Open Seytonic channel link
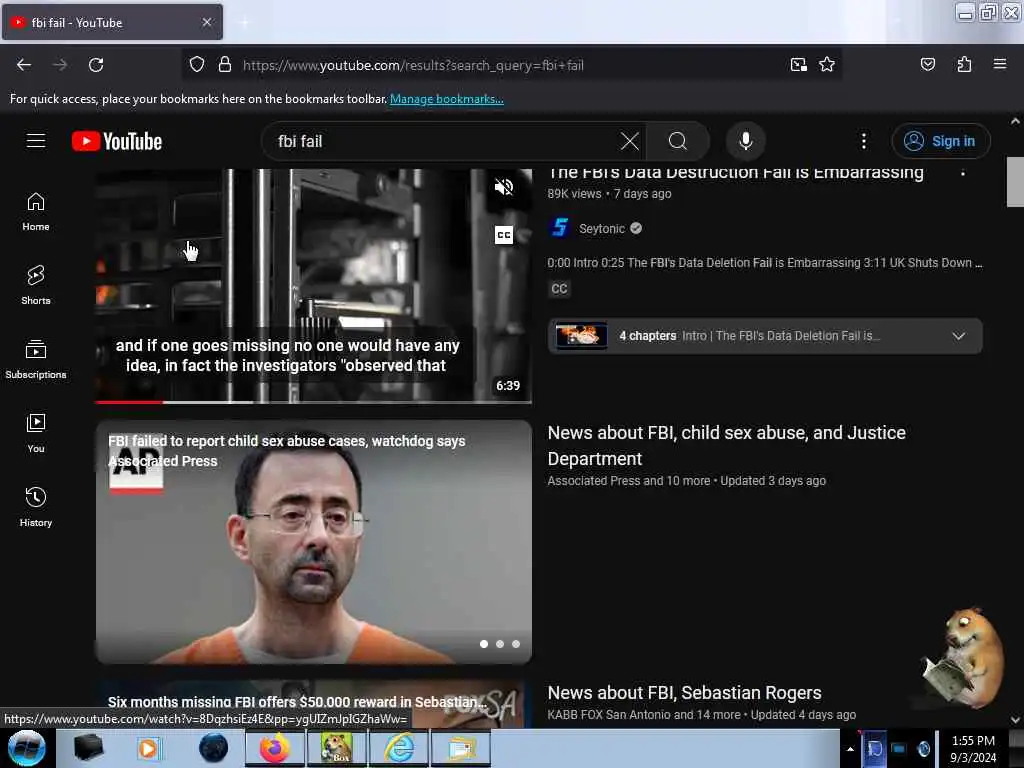Image resolution: width=1024 pixels, height=768 pixels. click(x=601, y=229)
